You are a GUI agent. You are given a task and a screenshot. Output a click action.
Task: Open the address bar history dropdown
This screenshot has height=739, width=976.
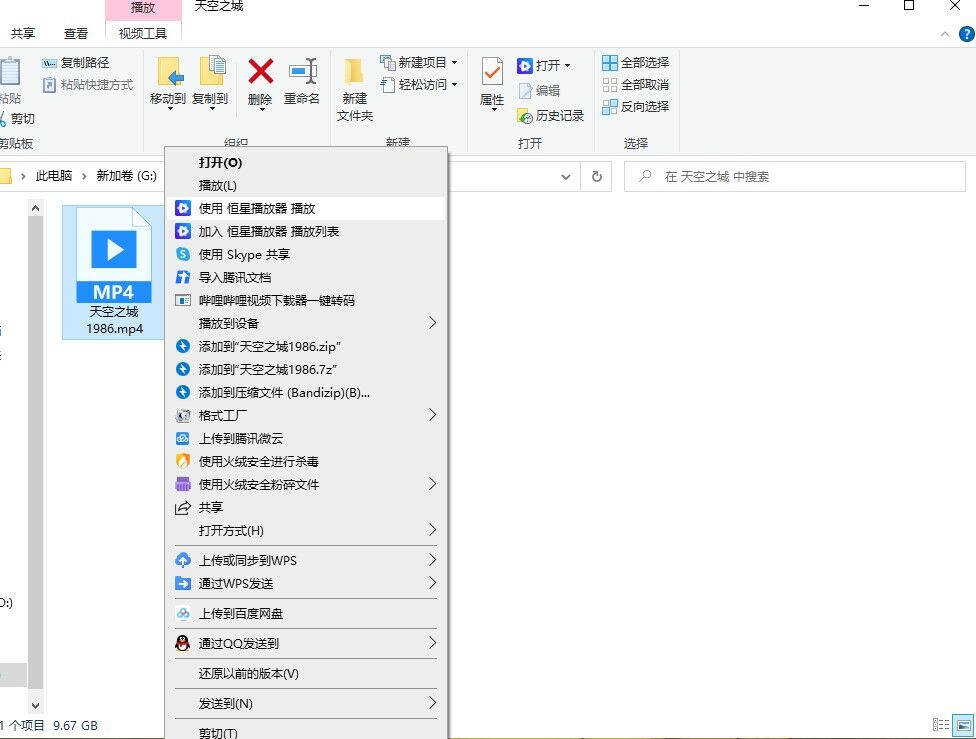point(567,177)
